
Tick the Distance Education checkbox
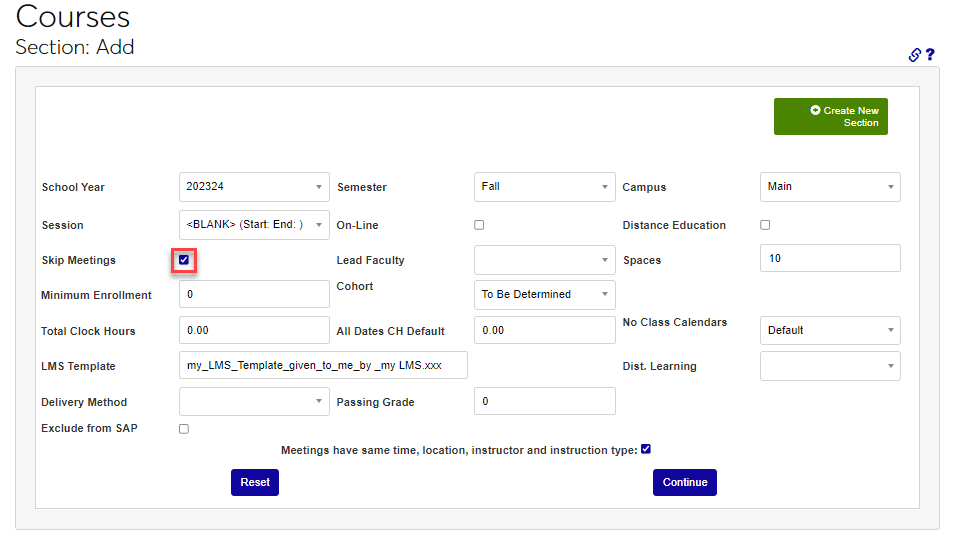(x=765, y=225)
